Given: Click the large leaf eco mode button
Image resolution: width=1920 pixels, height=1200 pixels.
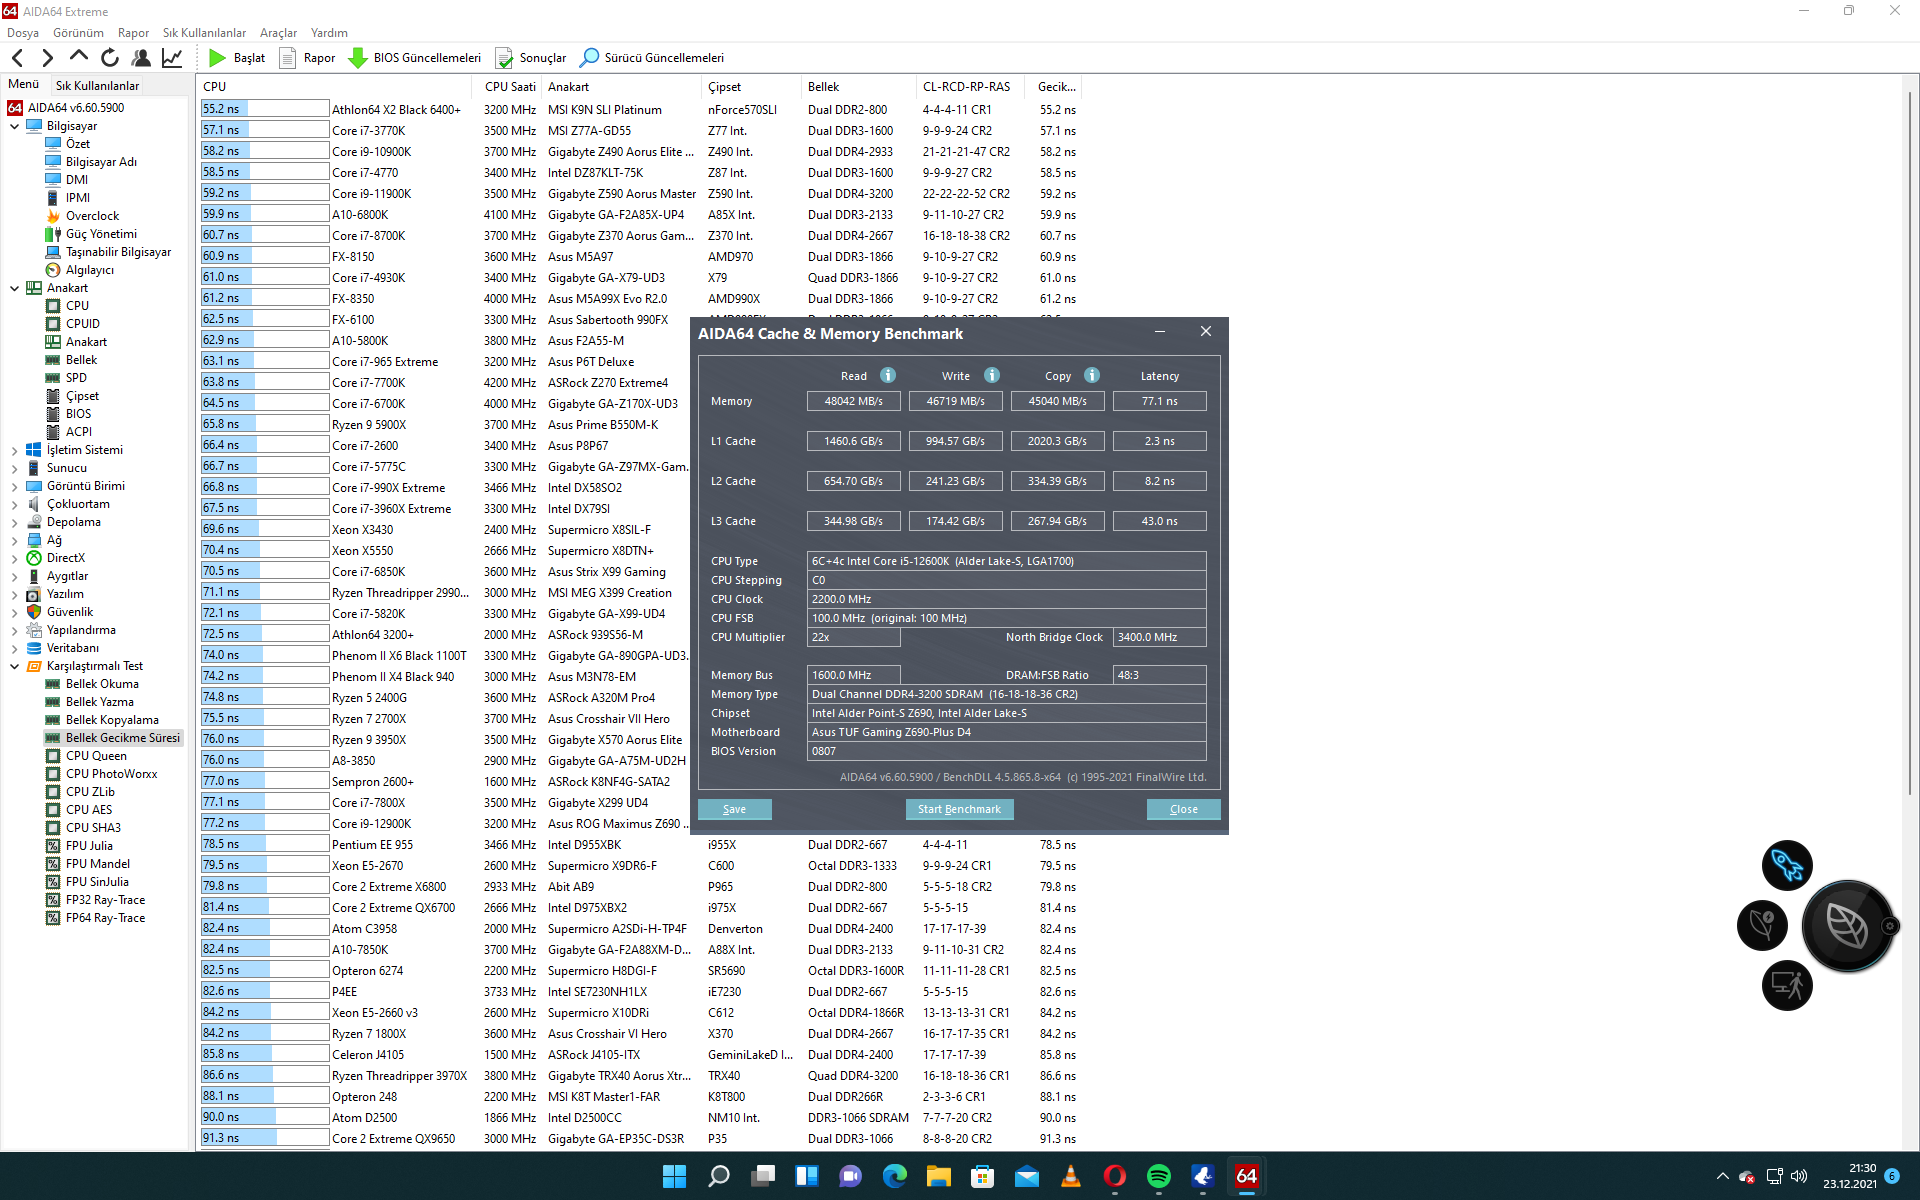Looking at the screenshot, I should point(1847,926).
